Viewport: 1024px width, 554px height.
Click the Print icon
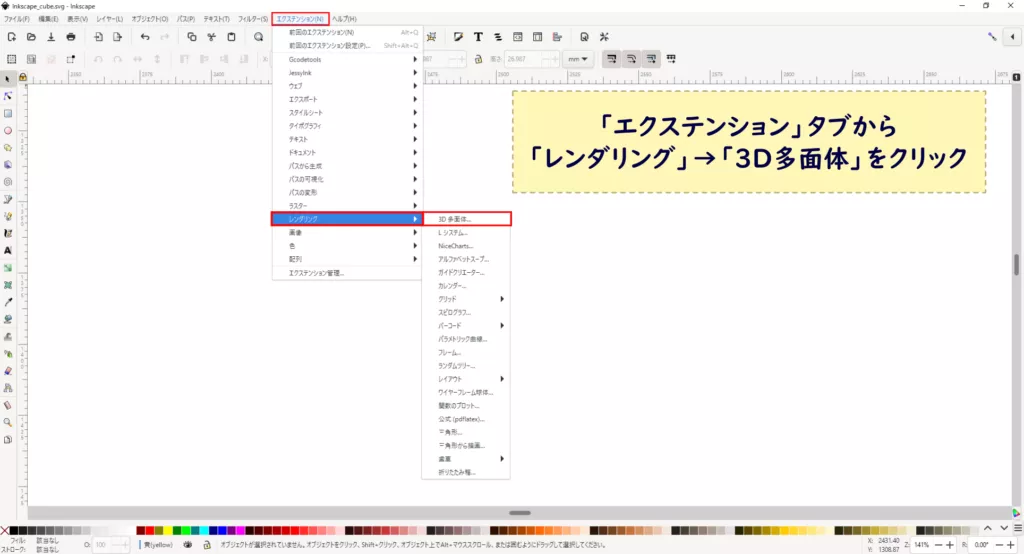[x=71, y=37]
